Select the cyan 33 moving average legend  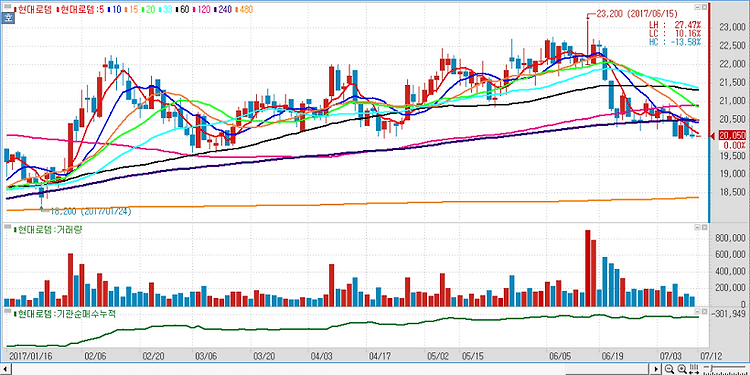click(x=166, y=9)
